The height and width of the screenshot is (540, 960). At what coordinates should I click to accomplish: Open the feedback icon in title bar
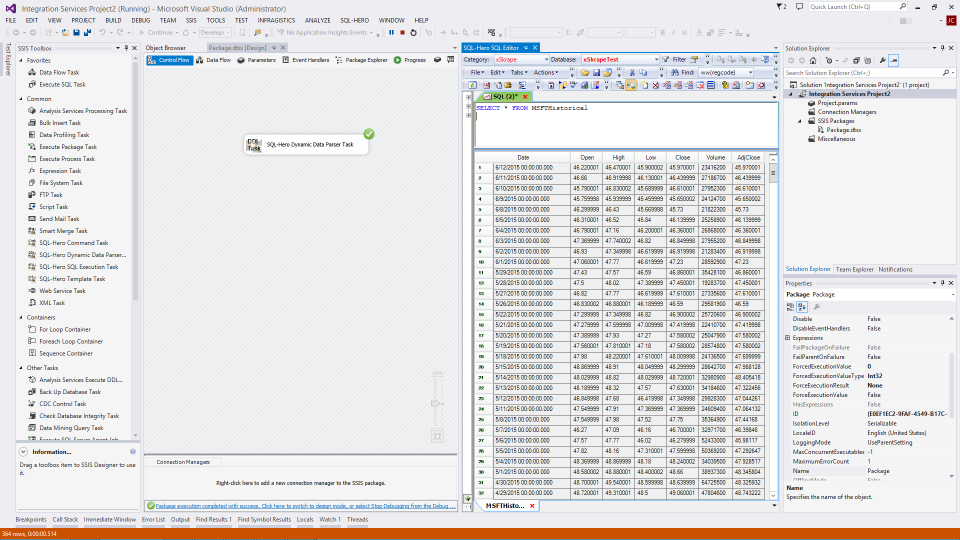800,7
